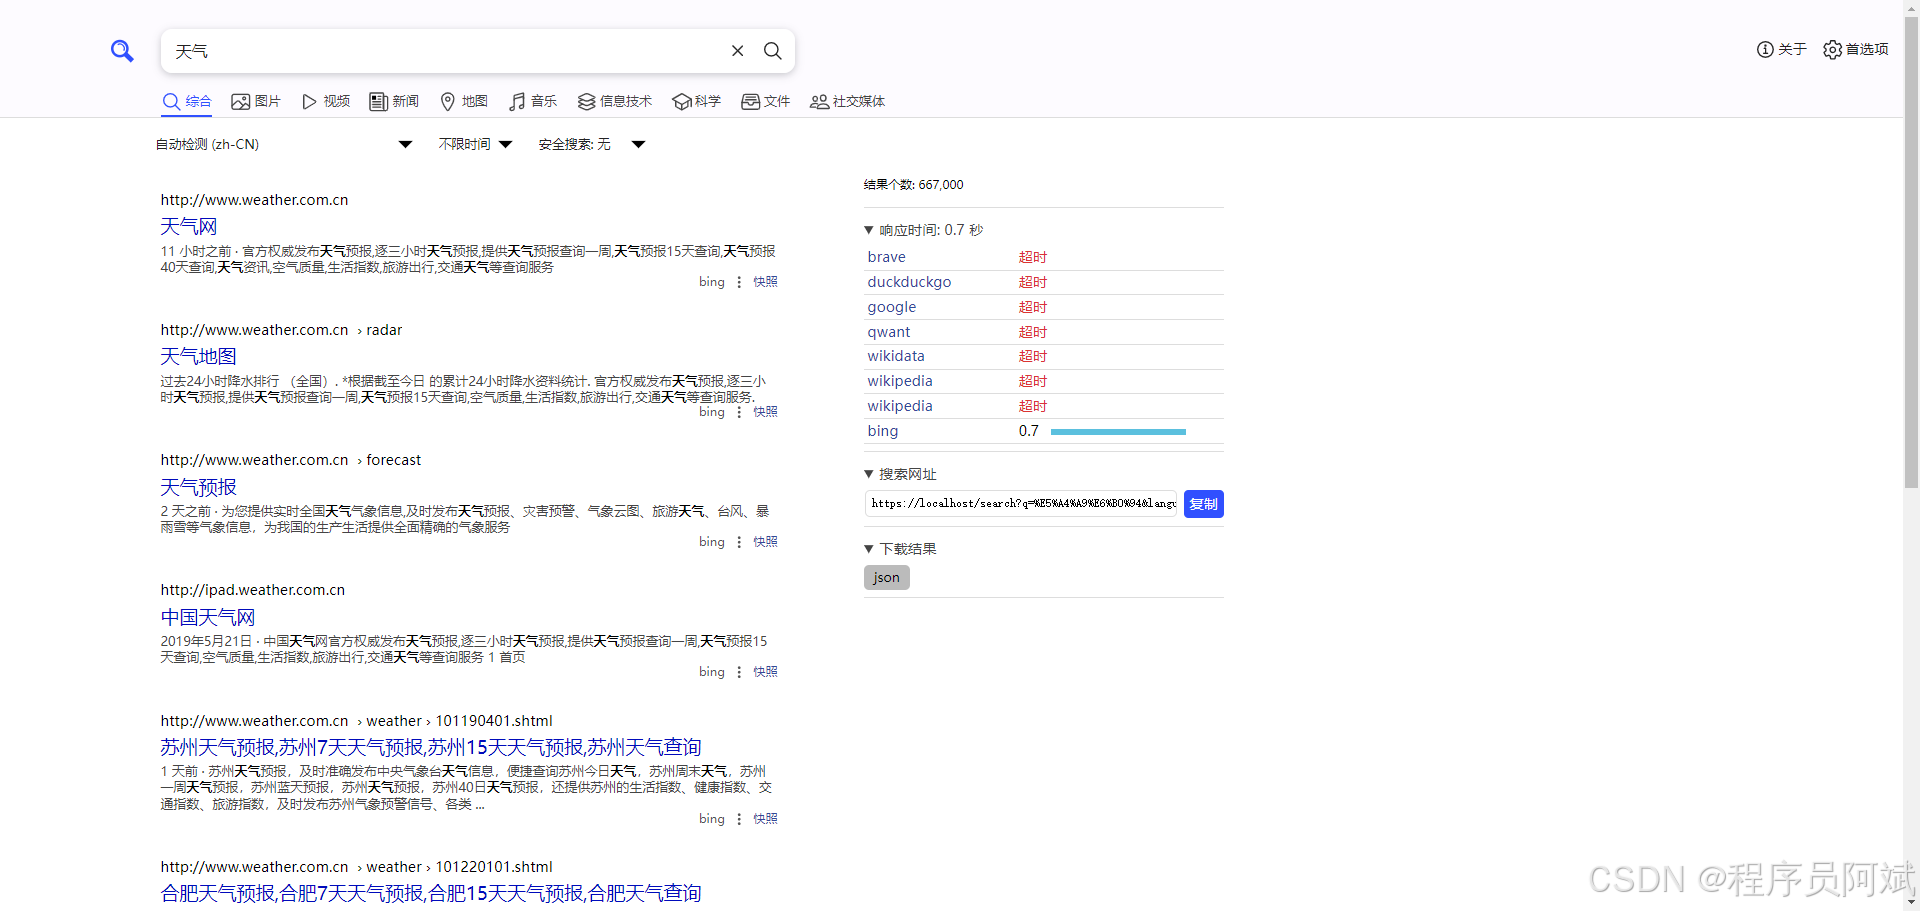Click the http://www.weather.com.cn URL above 天气网
This screenshot has width=1920, height=911.
[x=255, y=200]
